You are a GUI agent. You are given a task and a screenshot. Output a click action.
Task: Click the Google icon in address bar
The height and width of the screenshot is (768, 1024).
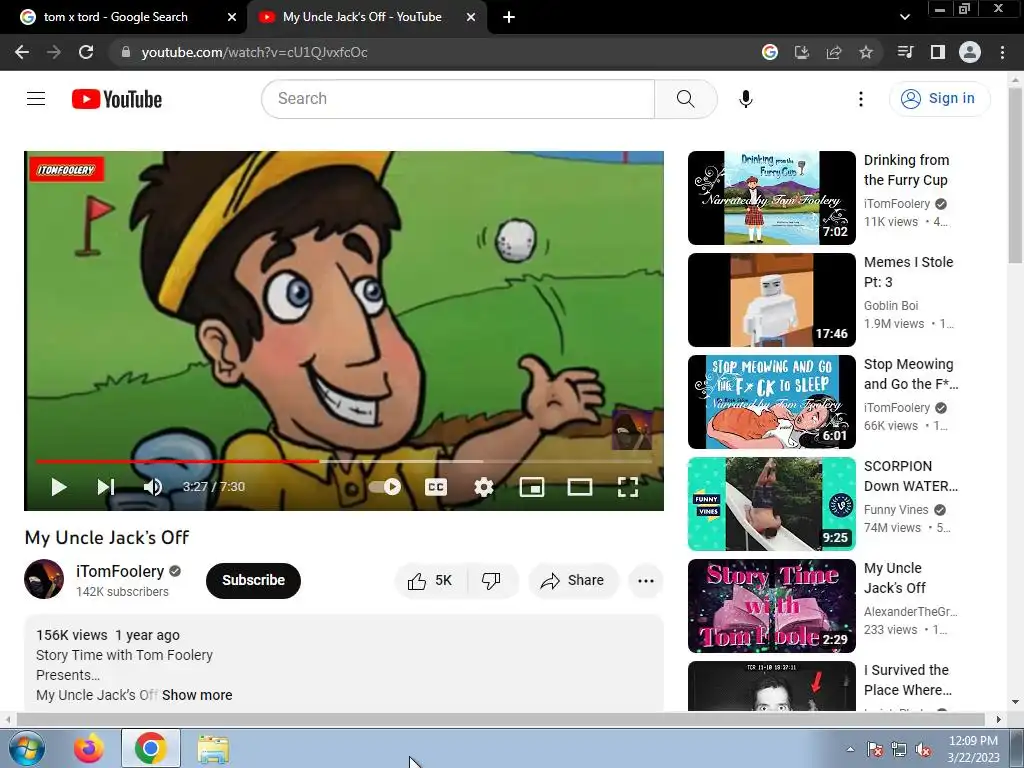pyautogui.click(x=770, y=52)
